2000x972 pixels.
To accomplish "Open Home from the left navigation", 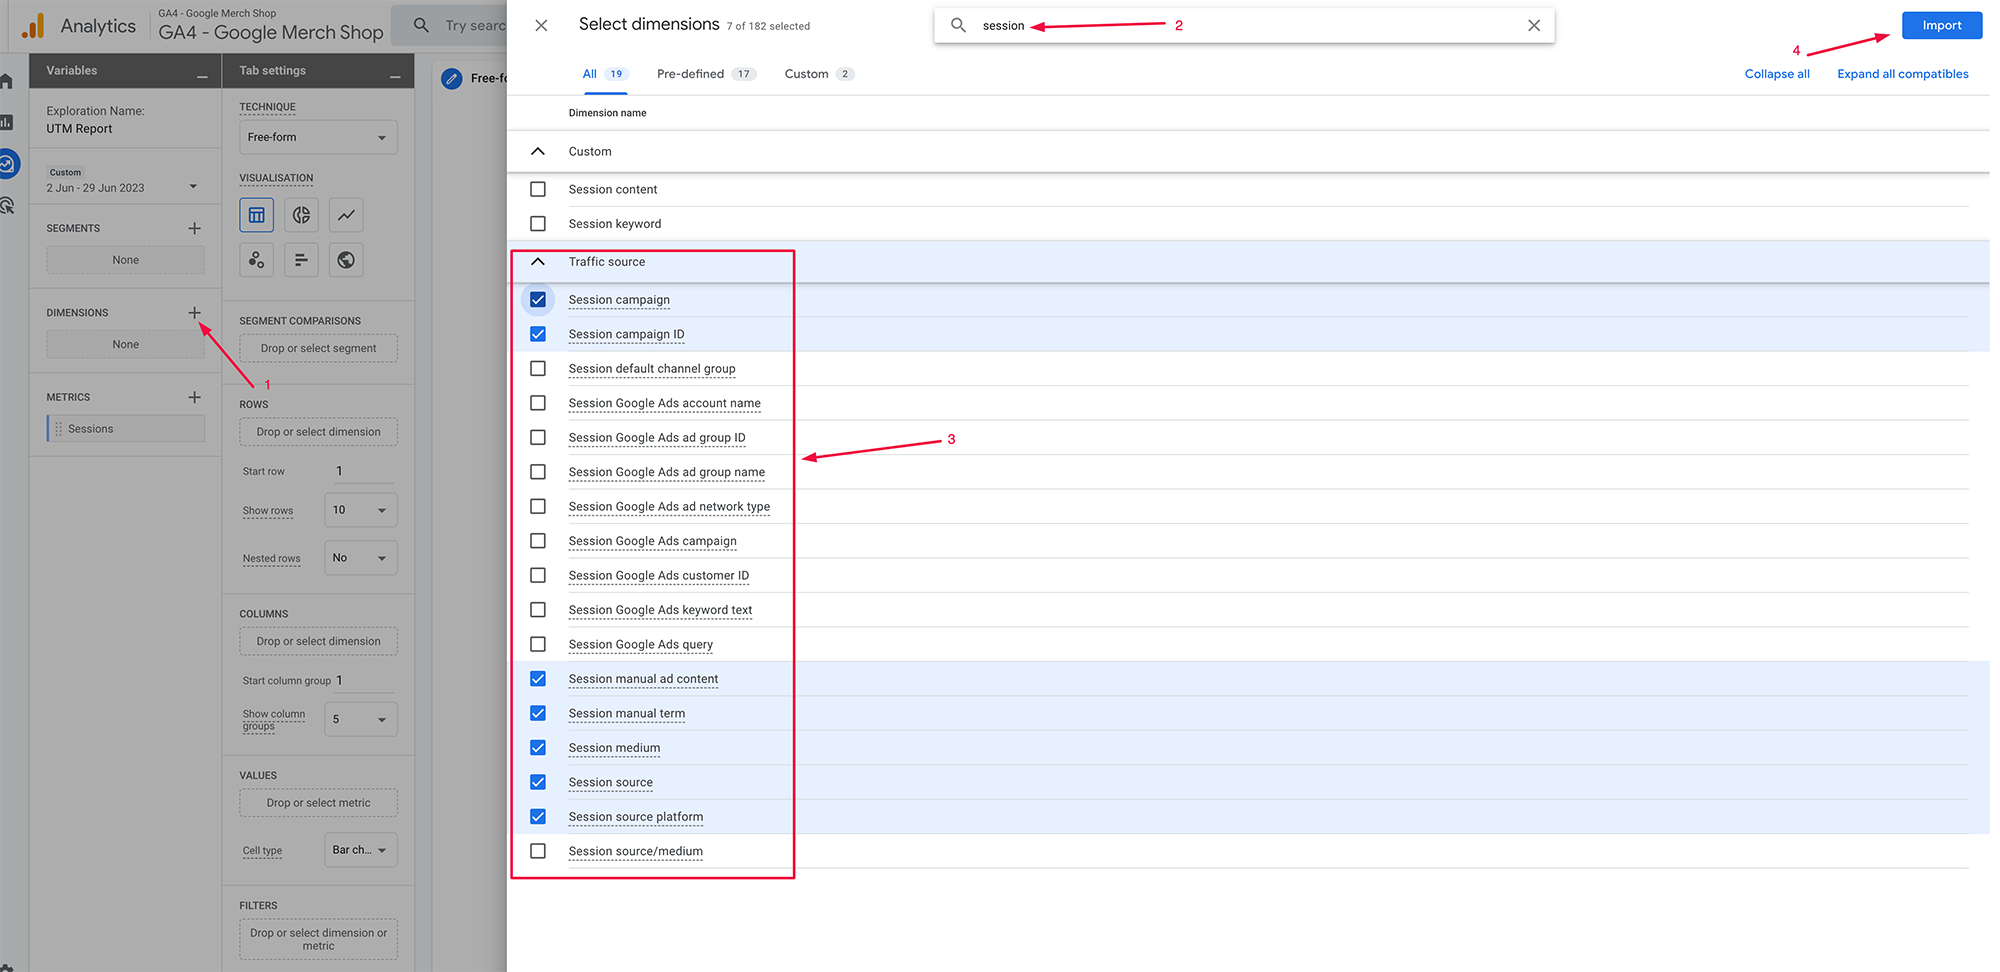I will pos(8,80).
